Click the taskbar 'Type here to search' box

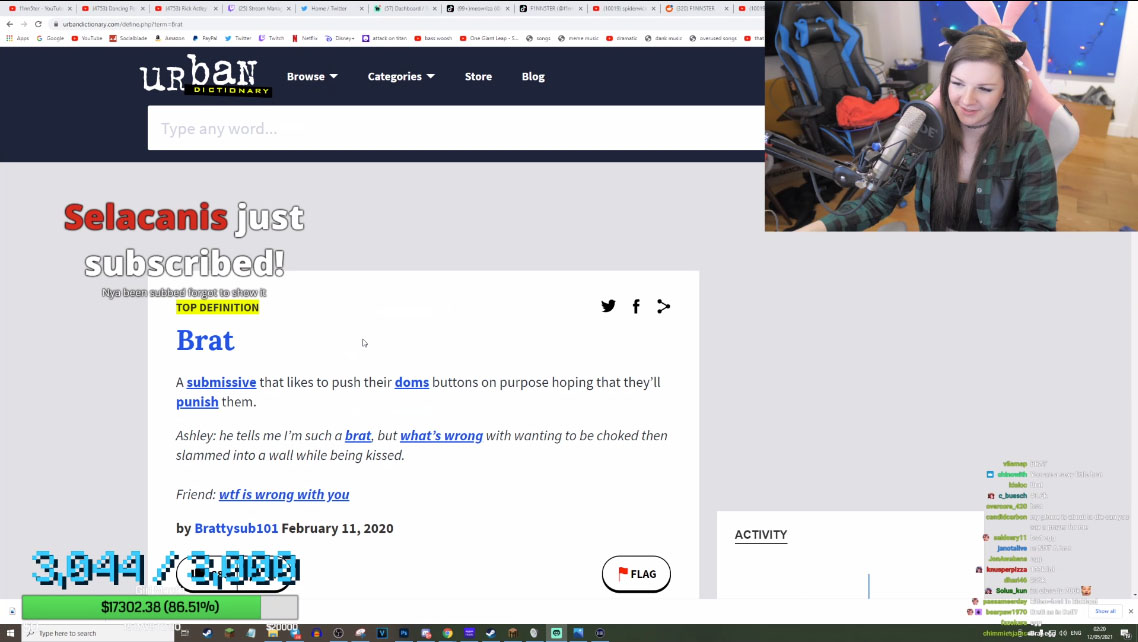tap(98, 633)
